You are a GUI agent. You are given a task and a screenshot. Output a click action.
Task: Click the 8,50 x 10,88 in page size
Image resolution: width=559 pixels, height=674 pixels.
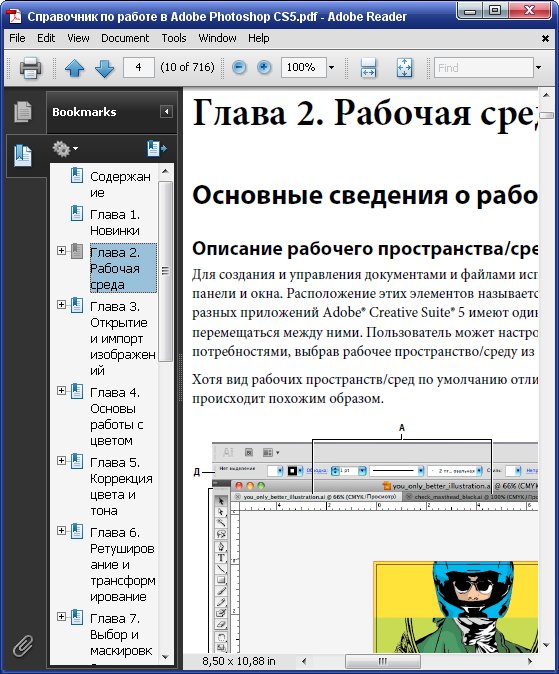(239, 661)
